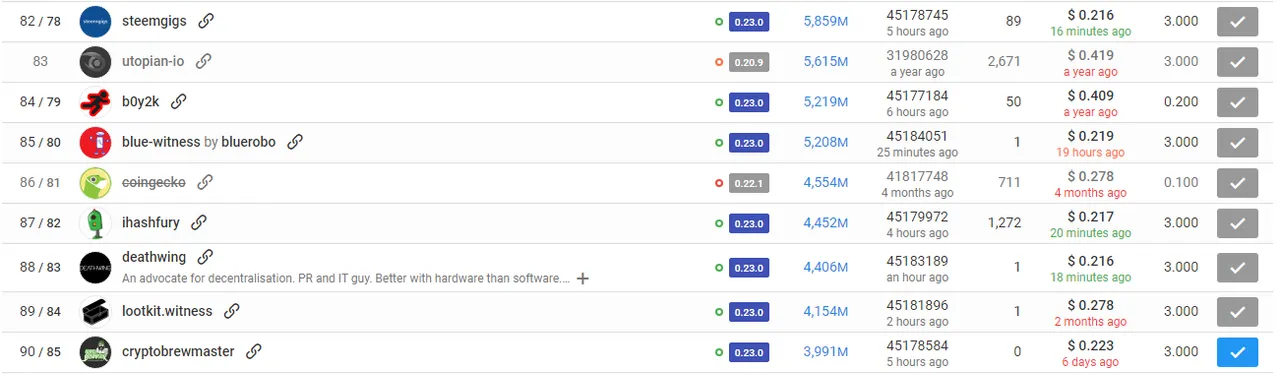This screenshot has height=374, width=1280.
Task: Click the lootkit.witness avatar
Action: point(95,311)
